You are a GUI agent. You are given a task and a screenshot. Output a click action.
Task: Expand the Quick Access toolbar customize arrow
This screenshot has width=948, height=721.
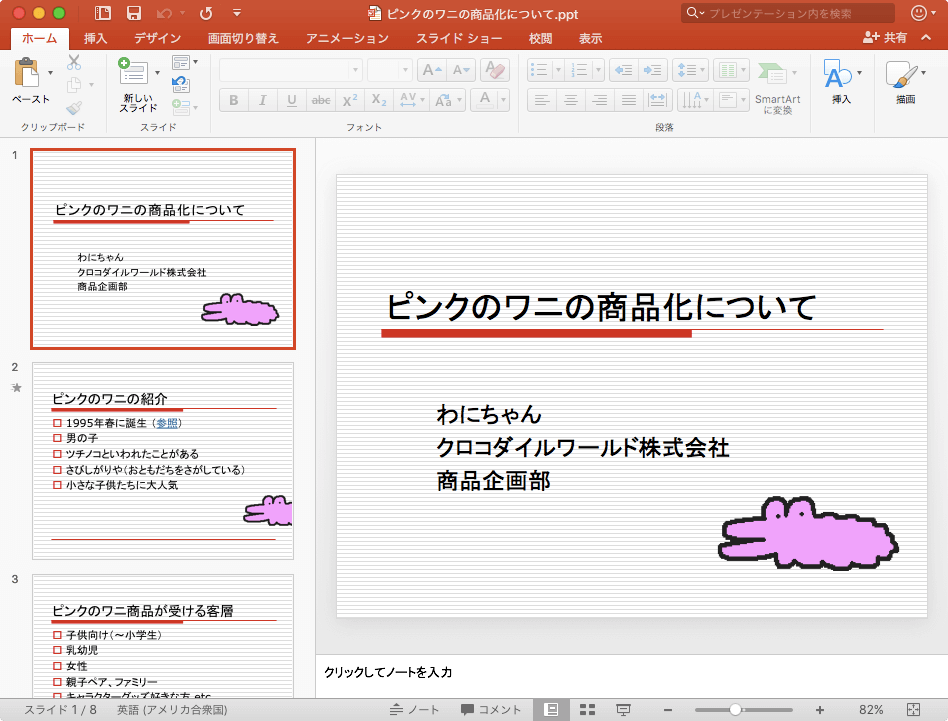236,13
